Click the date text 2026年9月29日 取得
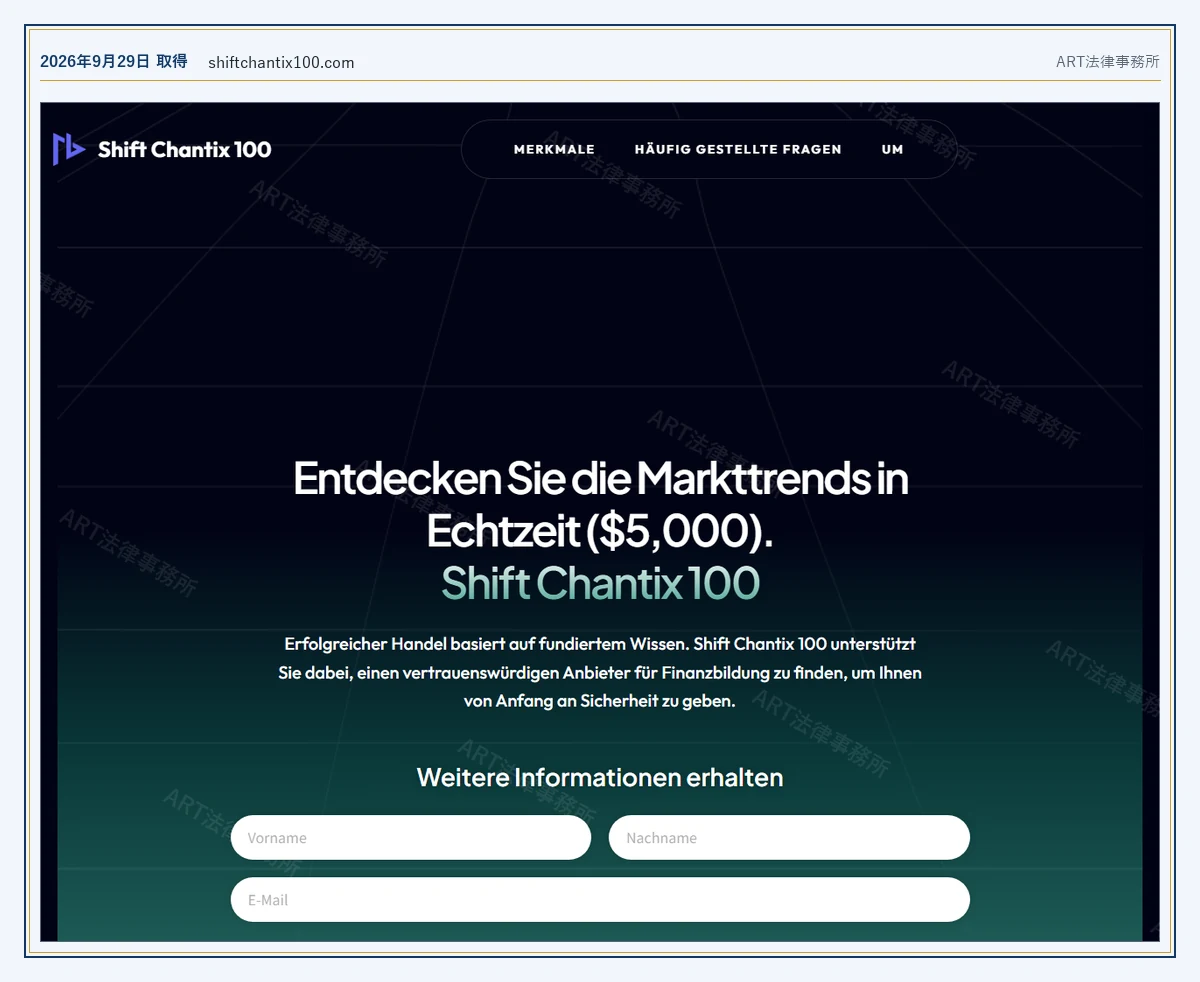1200x982 pixels. coord(113,61)
